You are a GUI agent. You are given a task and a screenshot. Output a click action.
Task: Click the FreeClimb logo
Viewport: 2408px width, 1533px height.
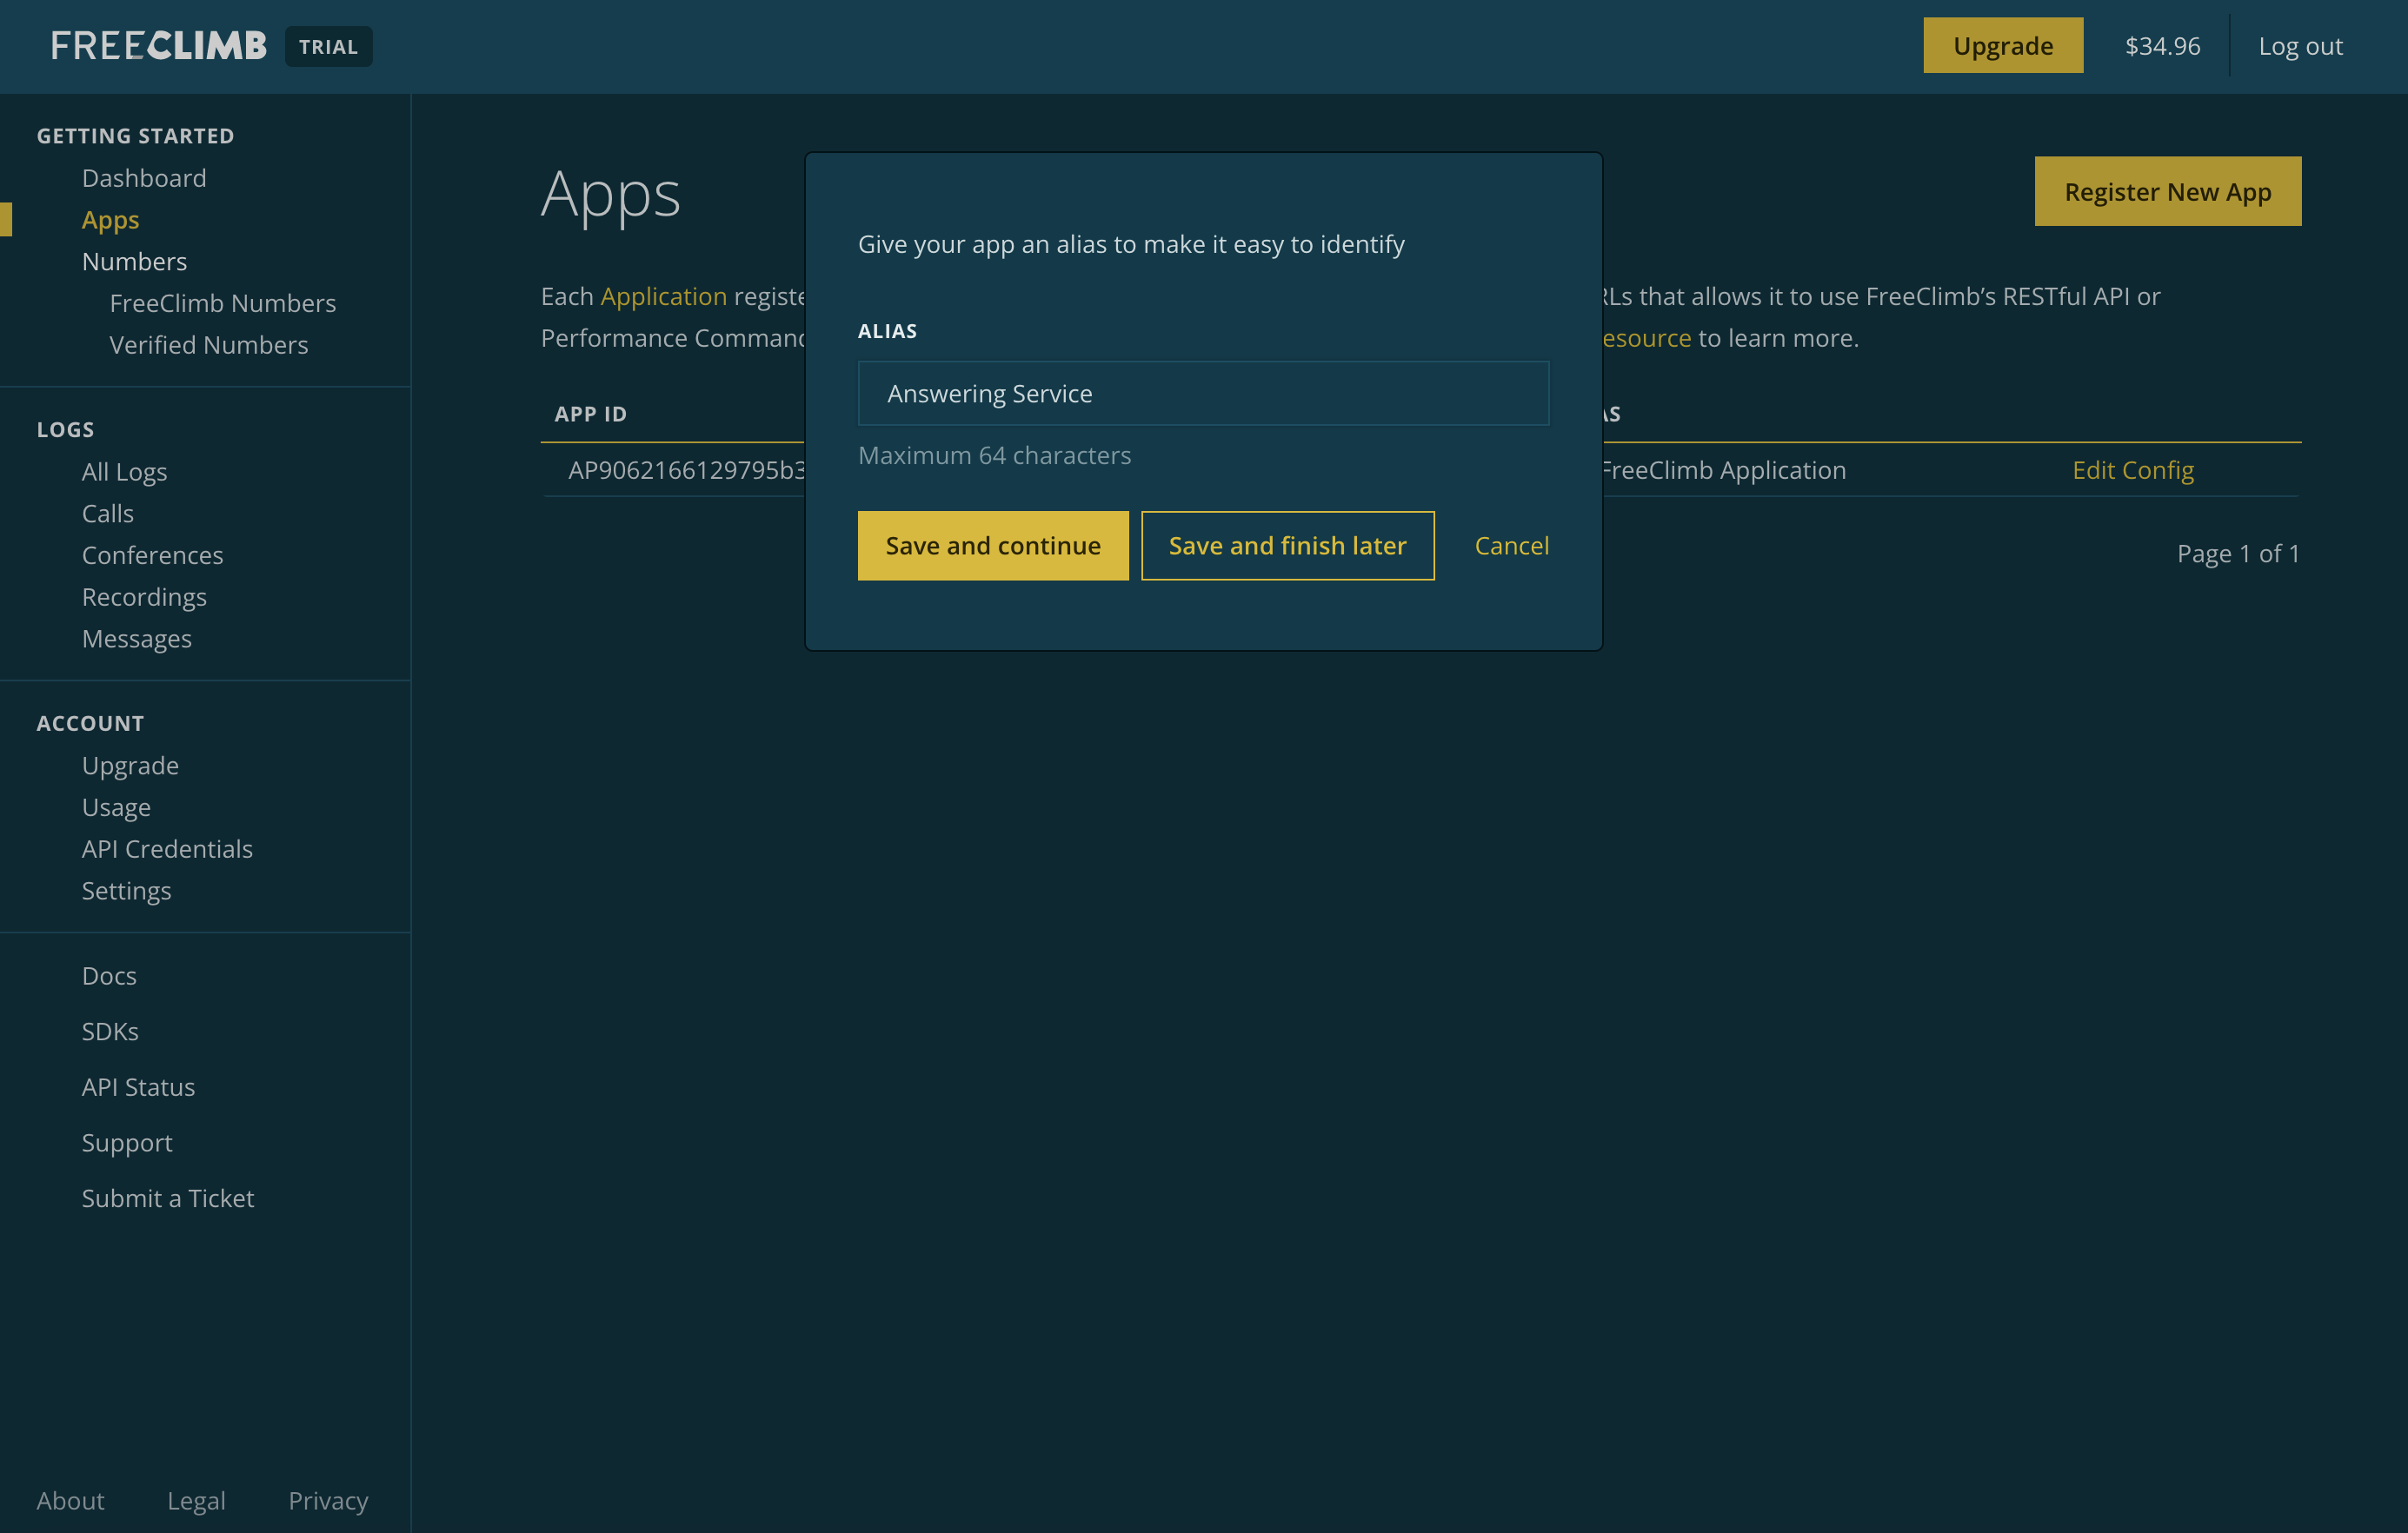pos(159,46)
